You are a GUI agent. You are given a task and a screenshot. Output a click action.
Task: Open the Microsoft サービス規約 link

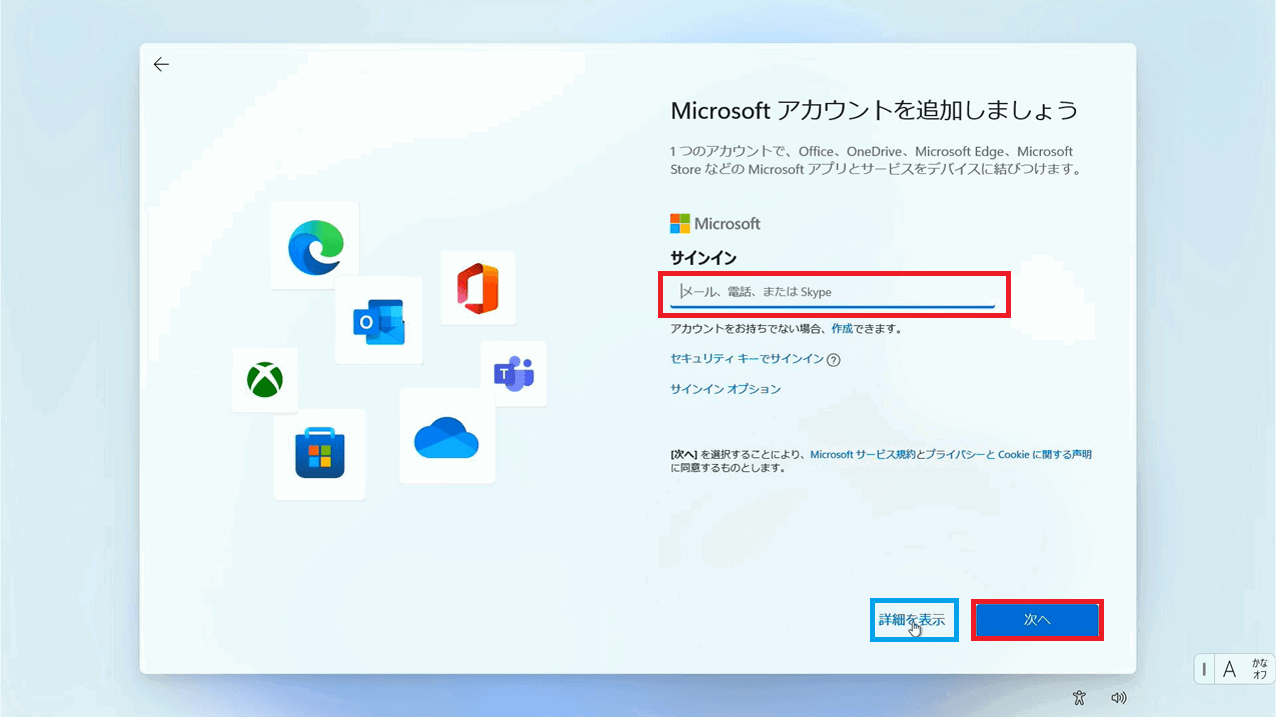862,454
